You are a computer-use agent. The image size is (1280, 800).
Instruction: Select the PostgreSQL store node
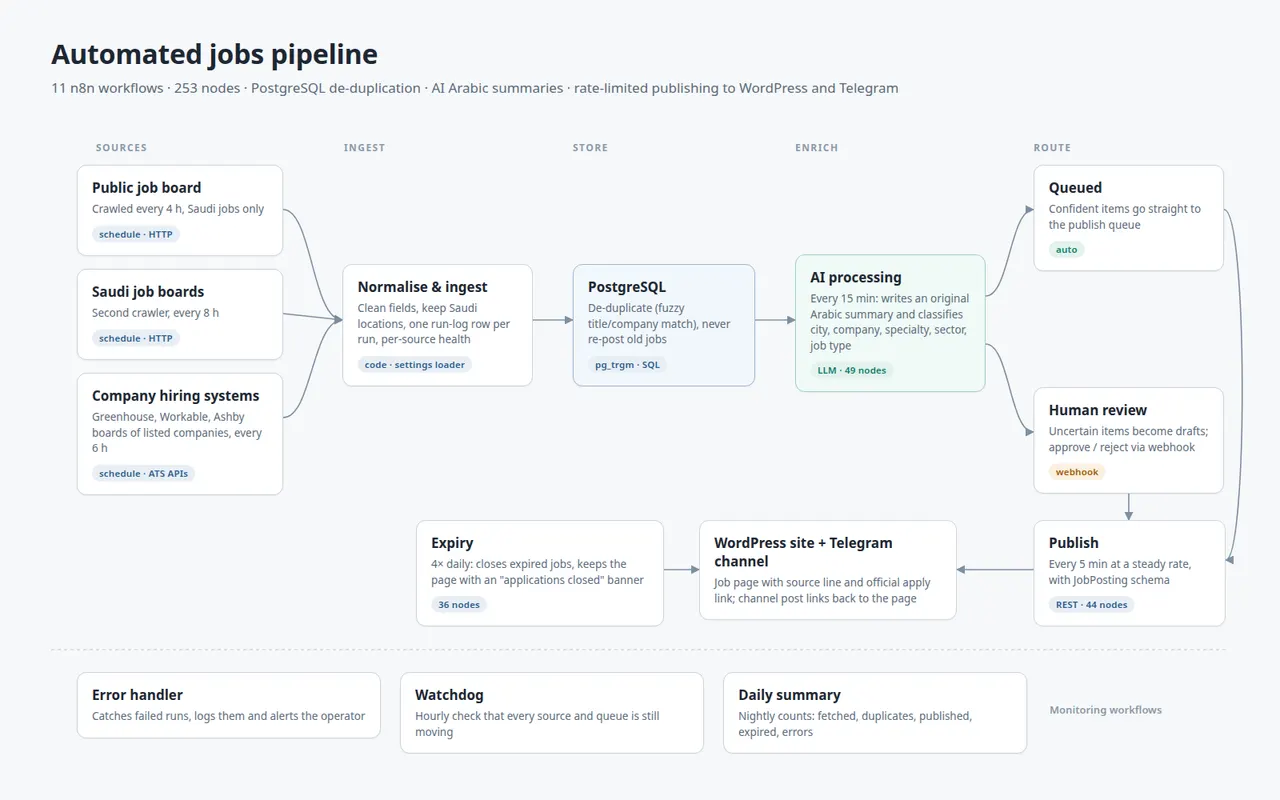(664, 325)
